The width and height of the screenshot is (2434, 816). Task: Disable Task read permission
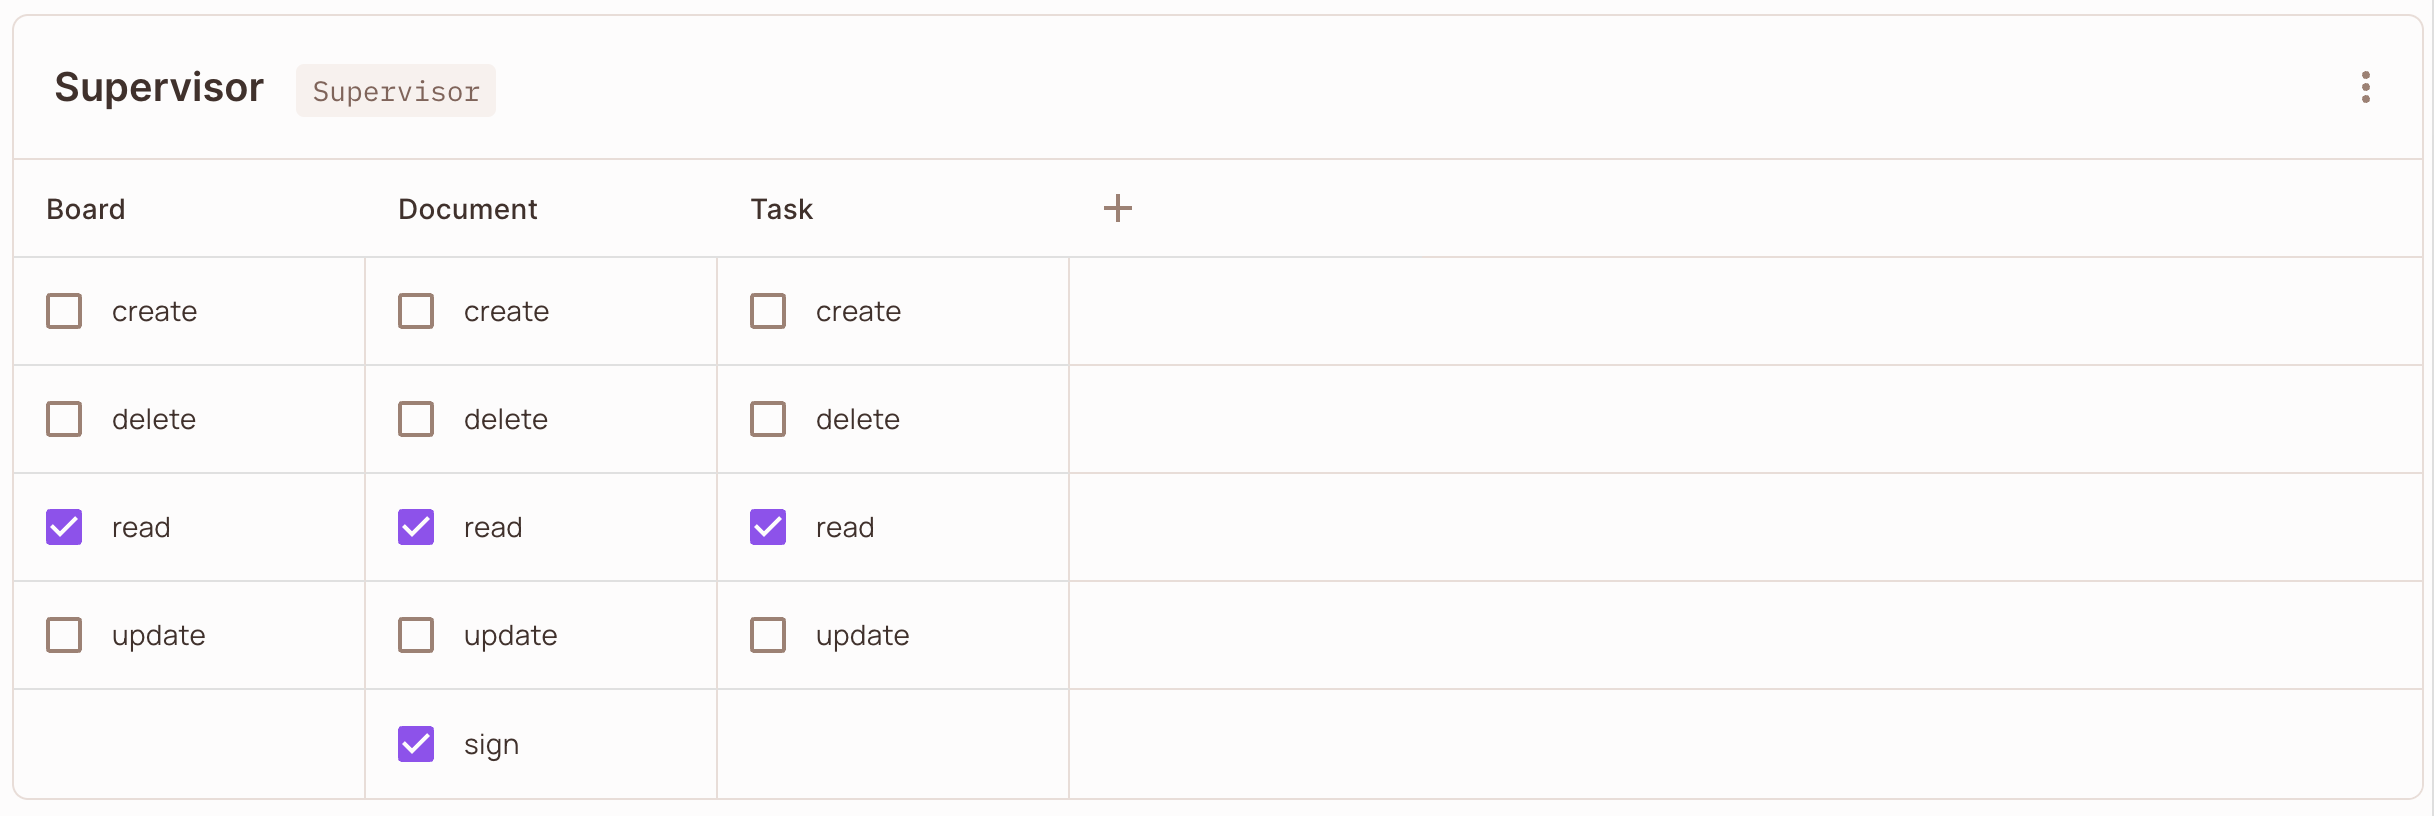coord(768,527)
